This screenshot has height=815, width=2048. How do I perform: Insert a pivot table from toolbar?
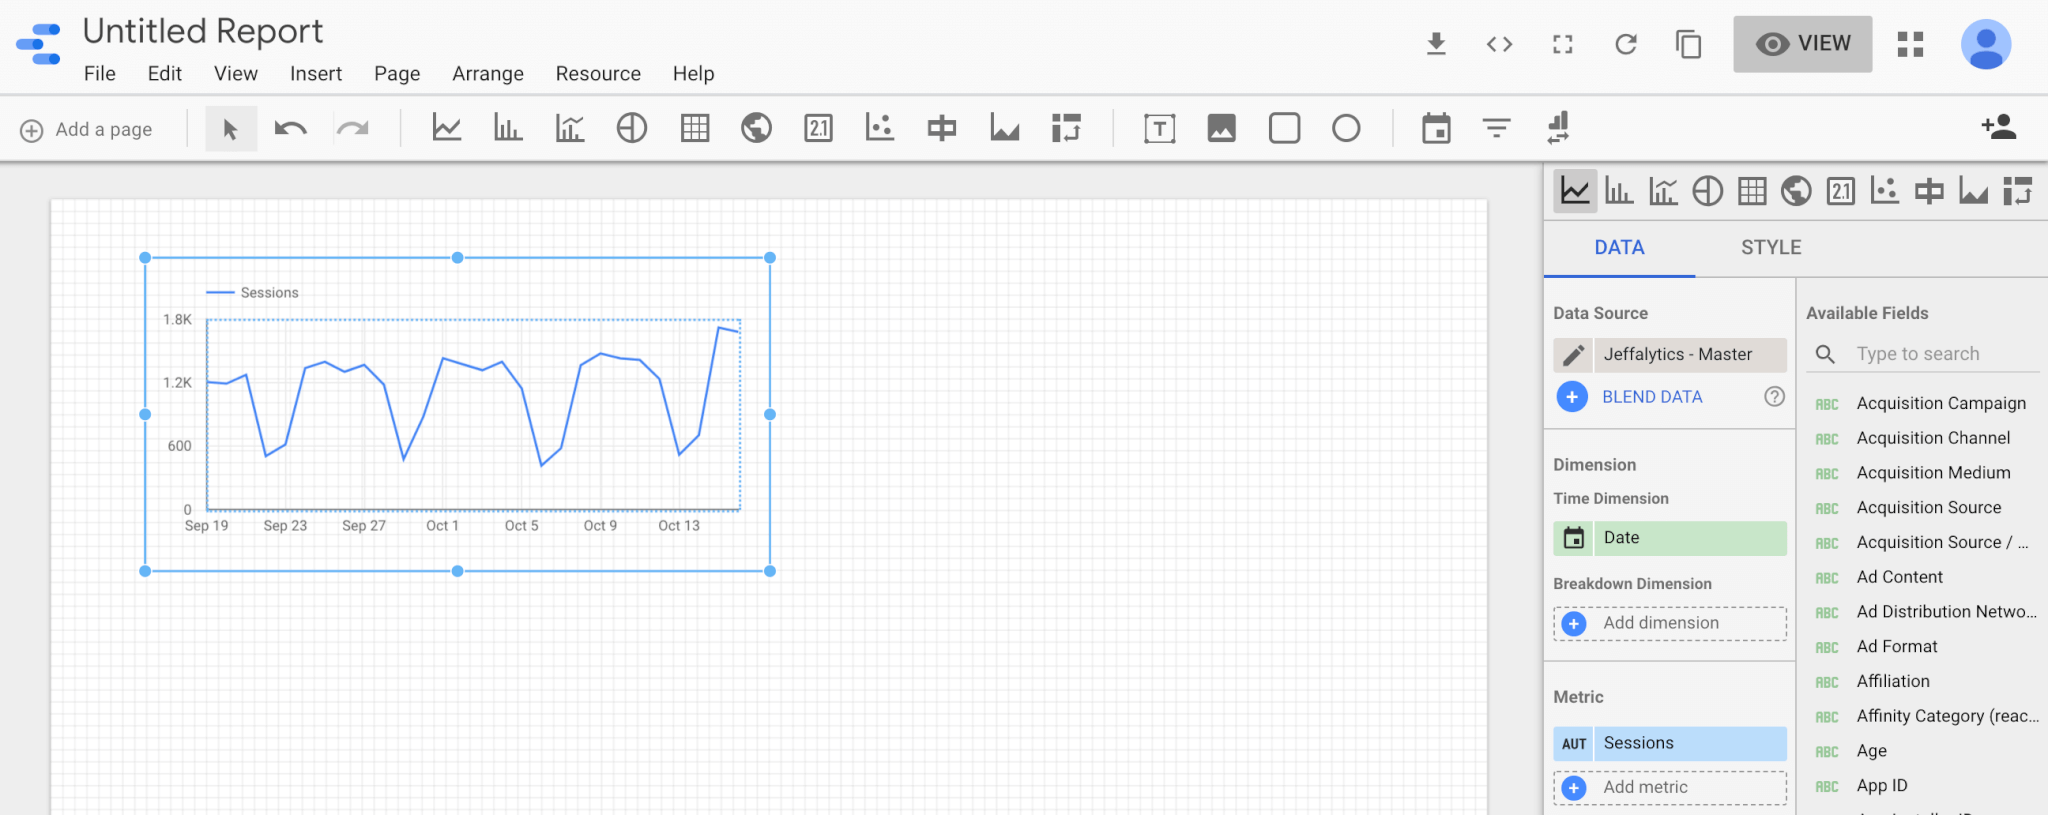(1066, 128)
